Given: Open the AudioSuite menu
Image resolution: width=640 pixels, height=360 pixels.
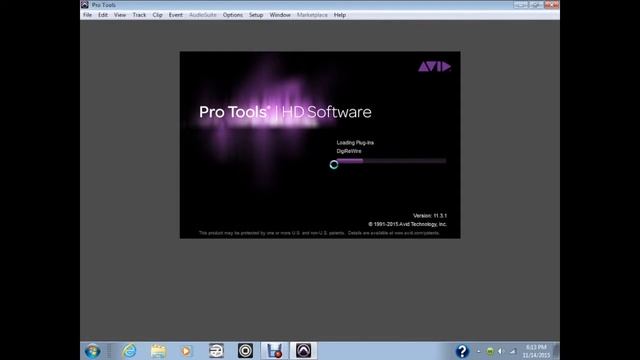Looking at the screenshot, I should (203, 15).
